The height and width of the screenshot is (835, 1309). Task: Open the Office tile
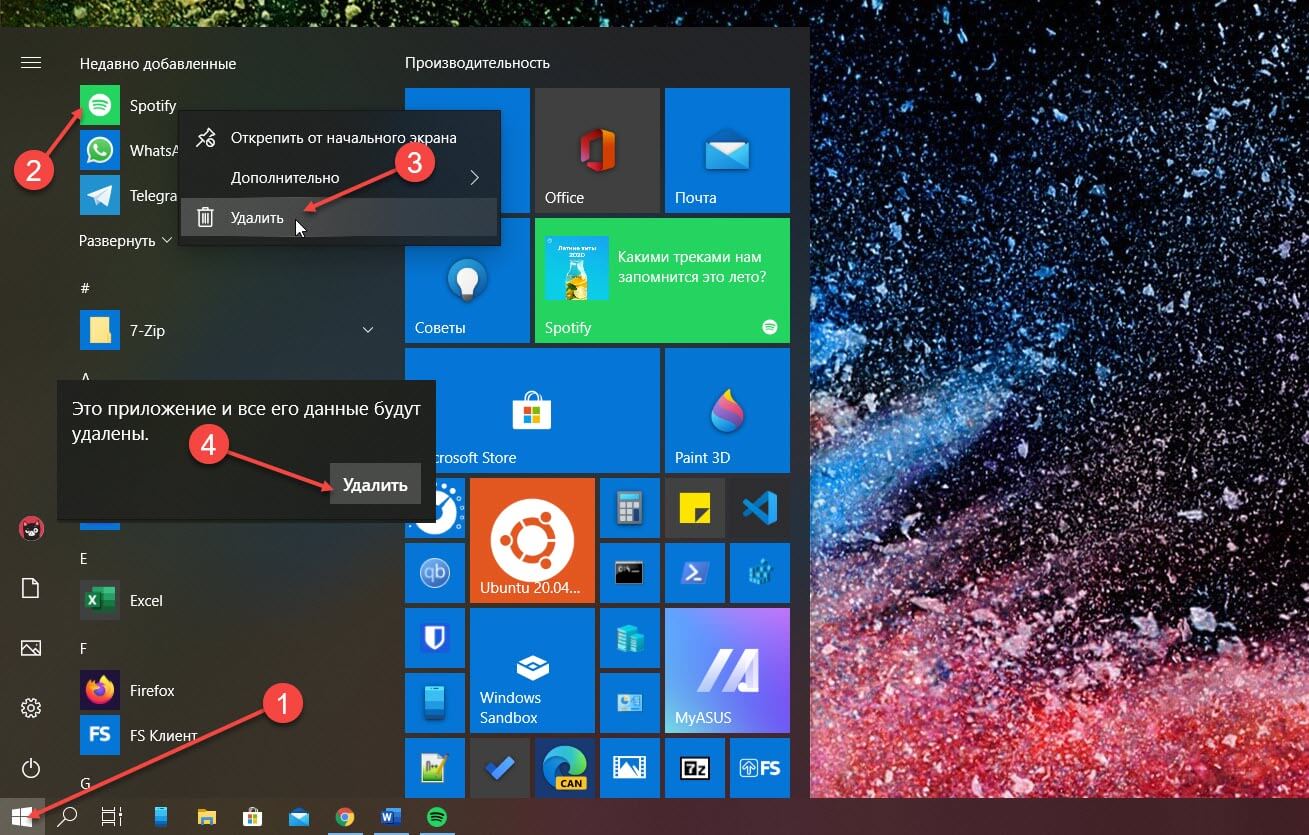pyautogui.click(x=597, y=150)
